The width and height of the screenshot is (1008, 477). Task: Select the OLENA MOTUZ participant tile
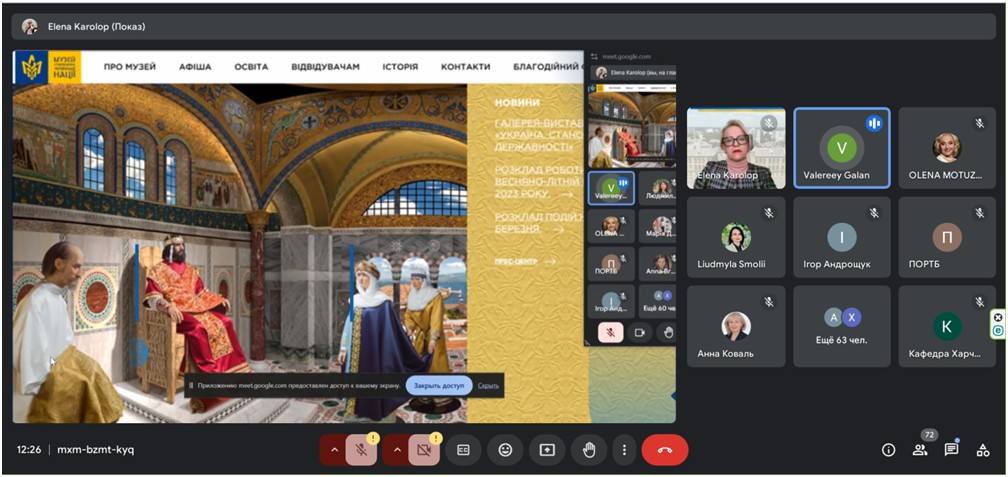[947, 148]
